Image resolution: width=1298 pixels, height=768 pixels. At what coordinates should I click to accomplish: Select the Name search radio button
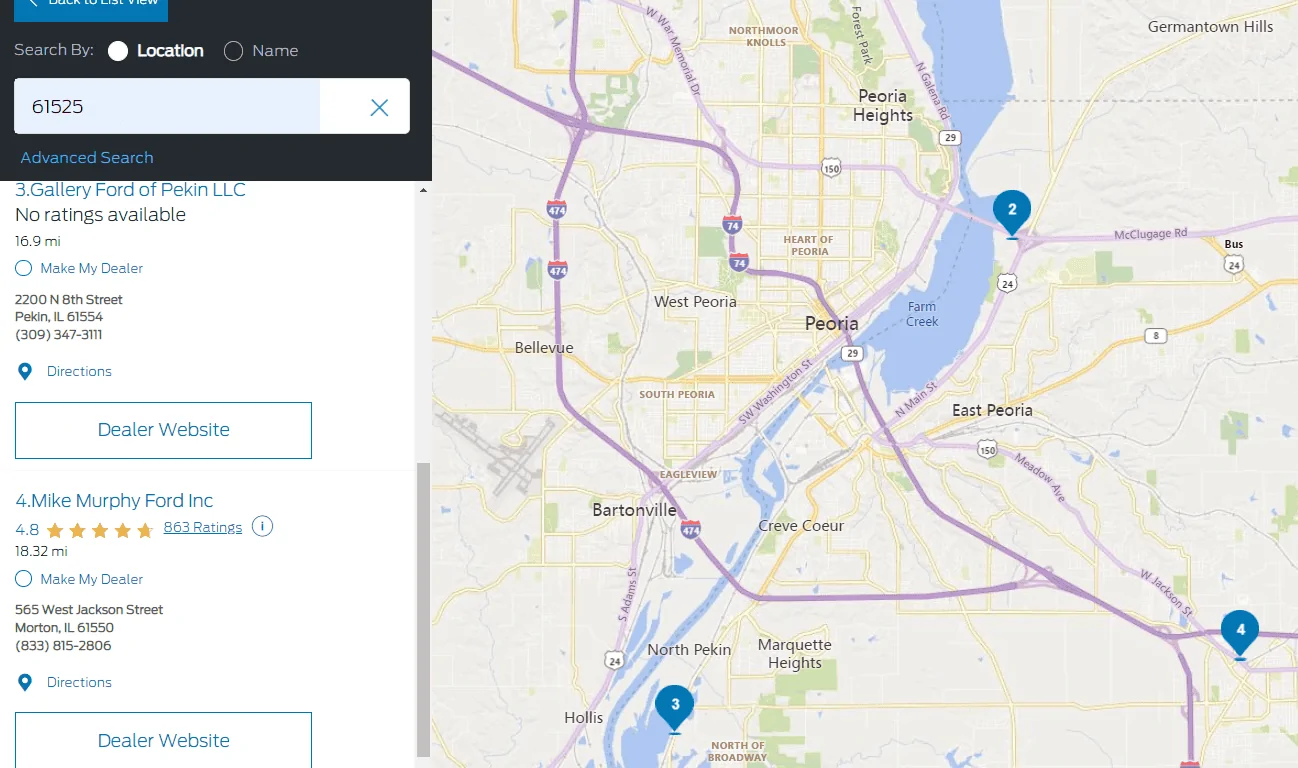tap(233, 51)
